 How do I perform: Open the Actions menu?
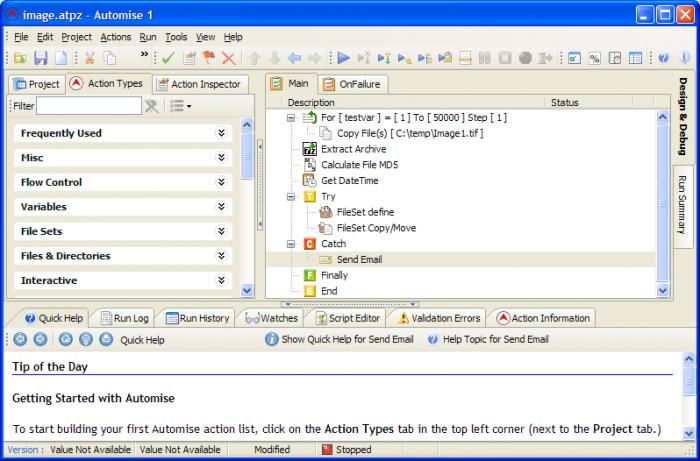point(116,37)
